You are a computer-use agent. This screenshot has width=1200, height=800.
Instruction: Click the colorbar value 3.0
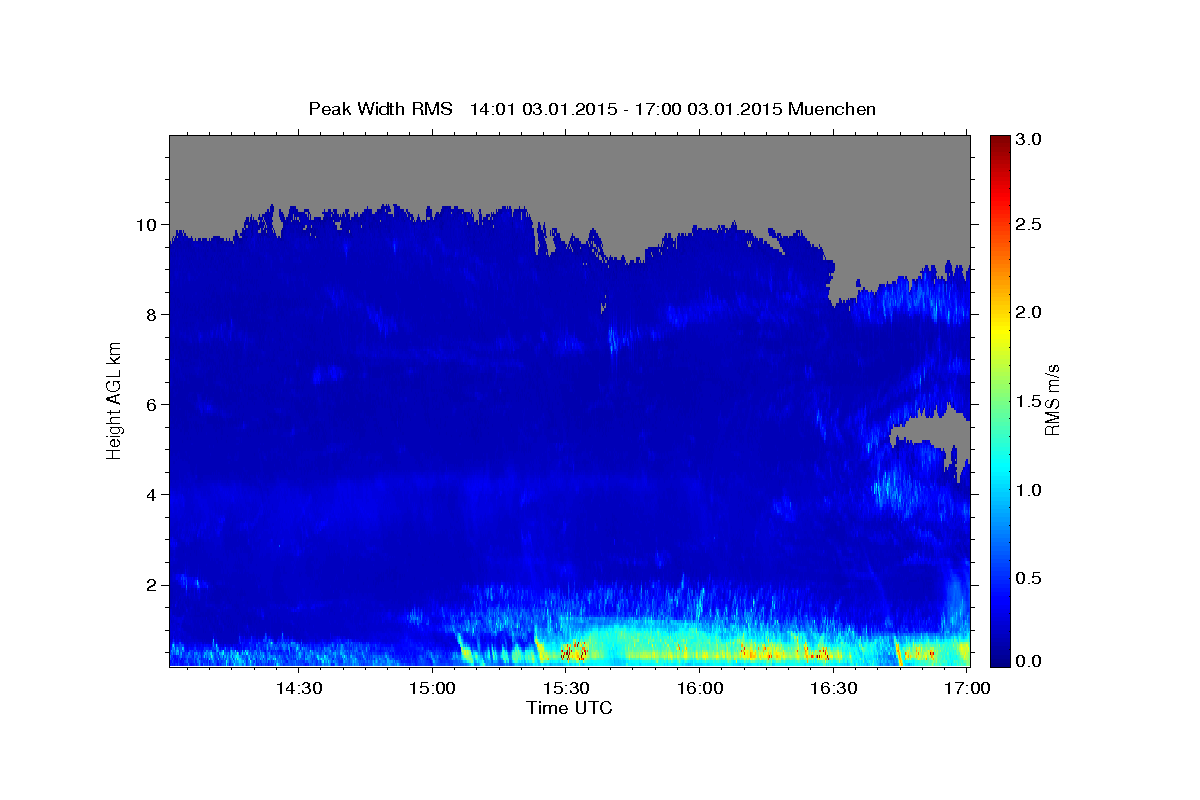tap(1030, 140)
